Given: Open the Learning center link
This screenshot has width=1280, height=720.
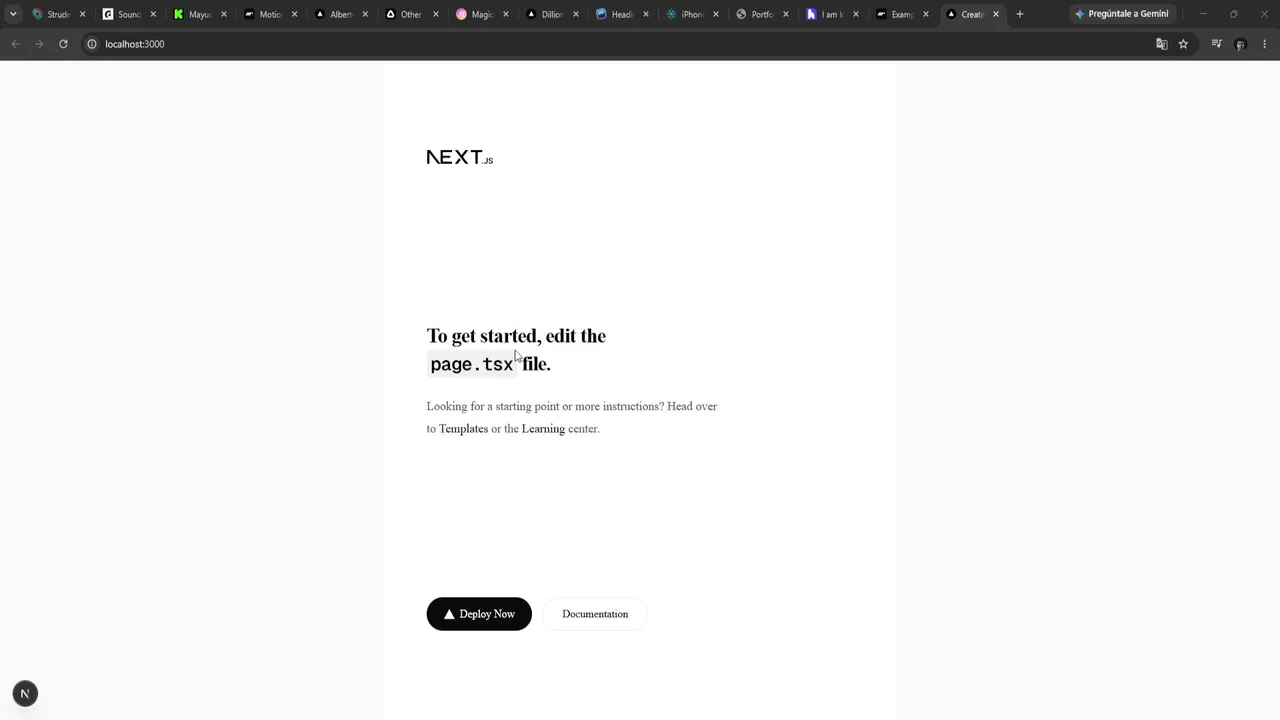Looking at the screenshot, I should (543, 428).
